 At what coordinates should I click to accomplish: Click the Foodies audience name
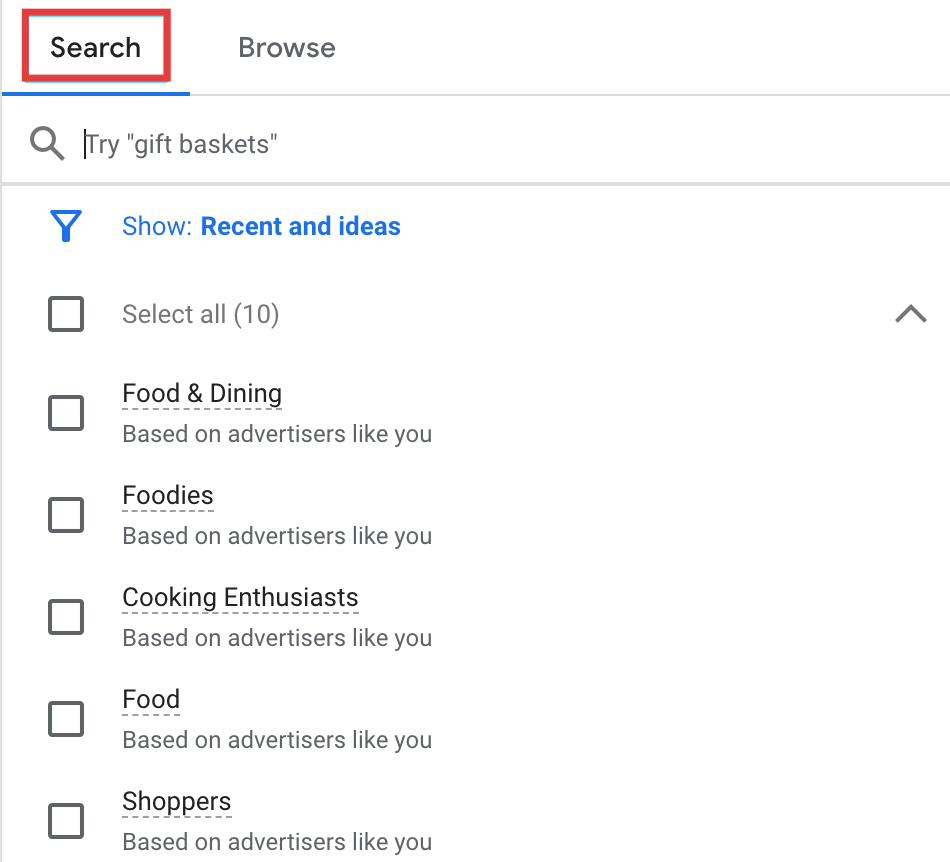(x=168, y=496)
